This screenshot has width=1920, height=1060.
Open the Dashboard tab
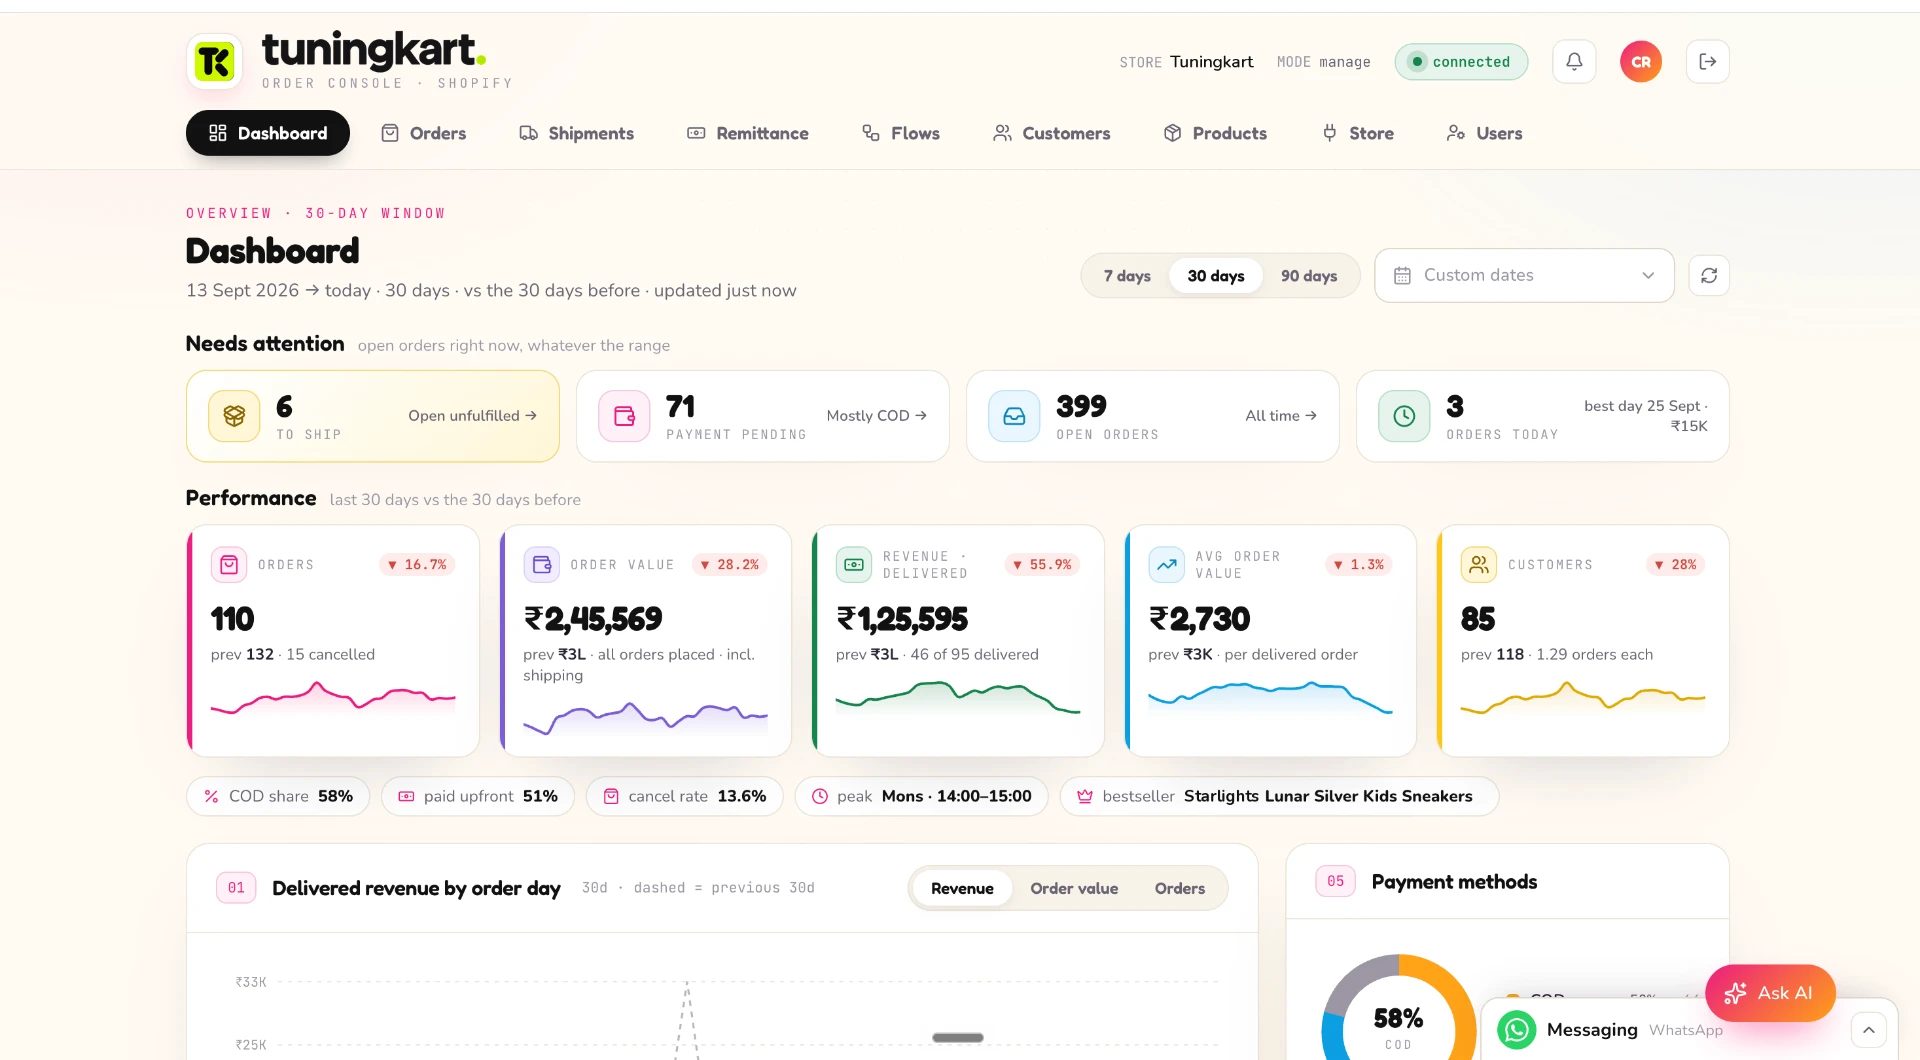pyautogui.click(x=268, y=133)
